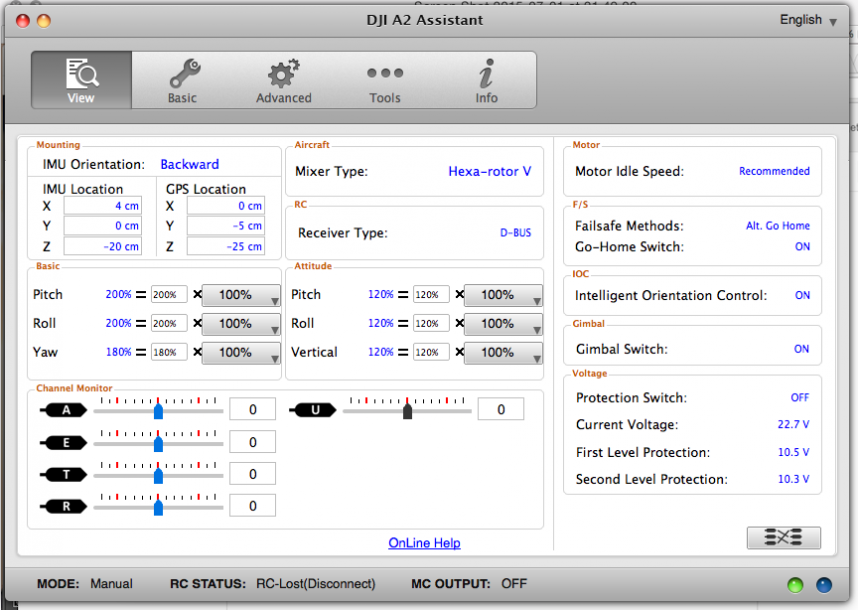Open Attitude Vertical 100% multiplier dropdown

[x=503, y=352]
